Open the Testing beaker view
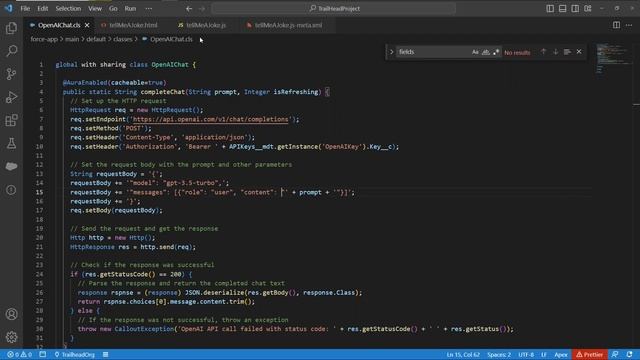 [x=11, y=143]
